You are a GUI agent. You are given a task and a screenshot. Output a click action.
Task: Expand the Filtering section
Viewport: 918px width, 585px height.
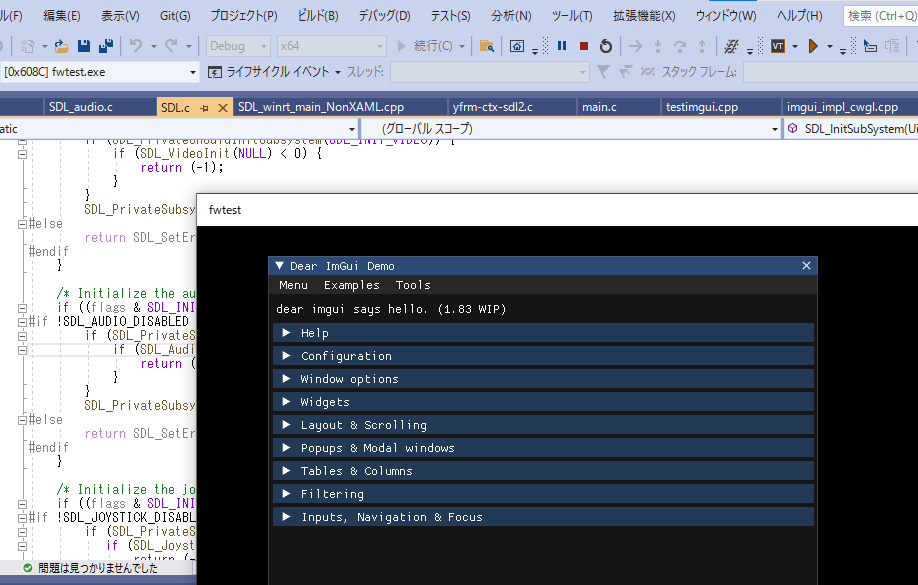(543, 494)
